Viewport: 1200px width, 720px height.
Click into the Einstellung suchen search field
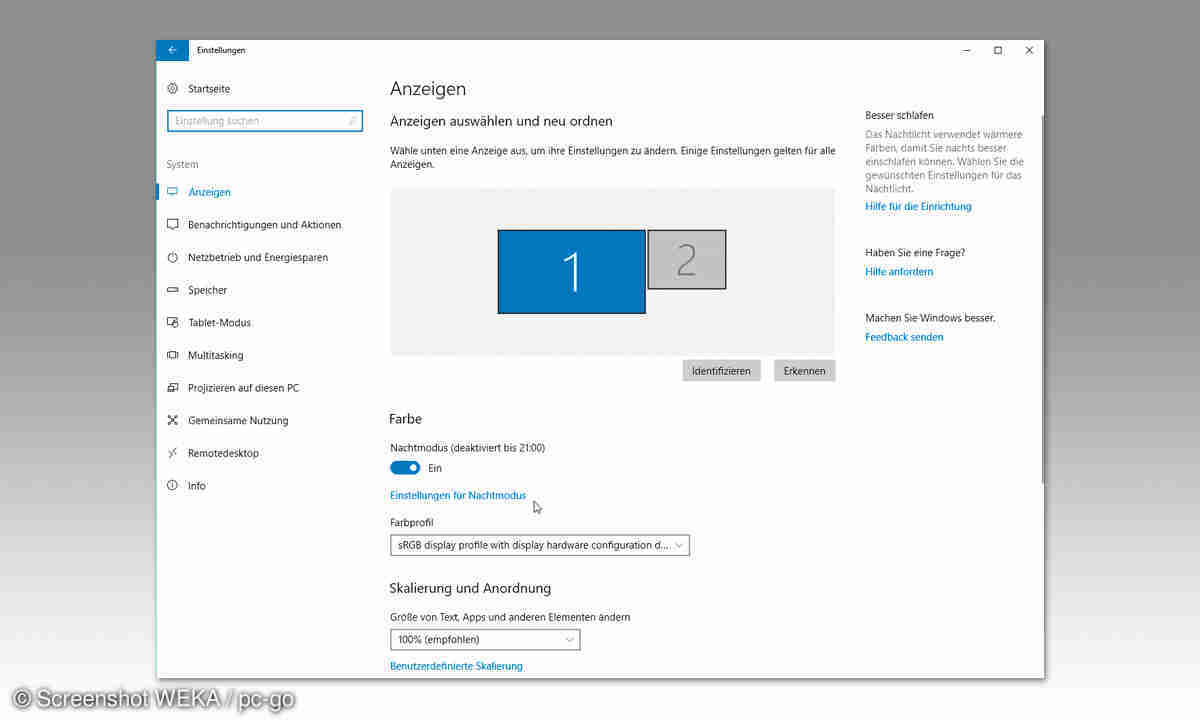pos(258,121)
